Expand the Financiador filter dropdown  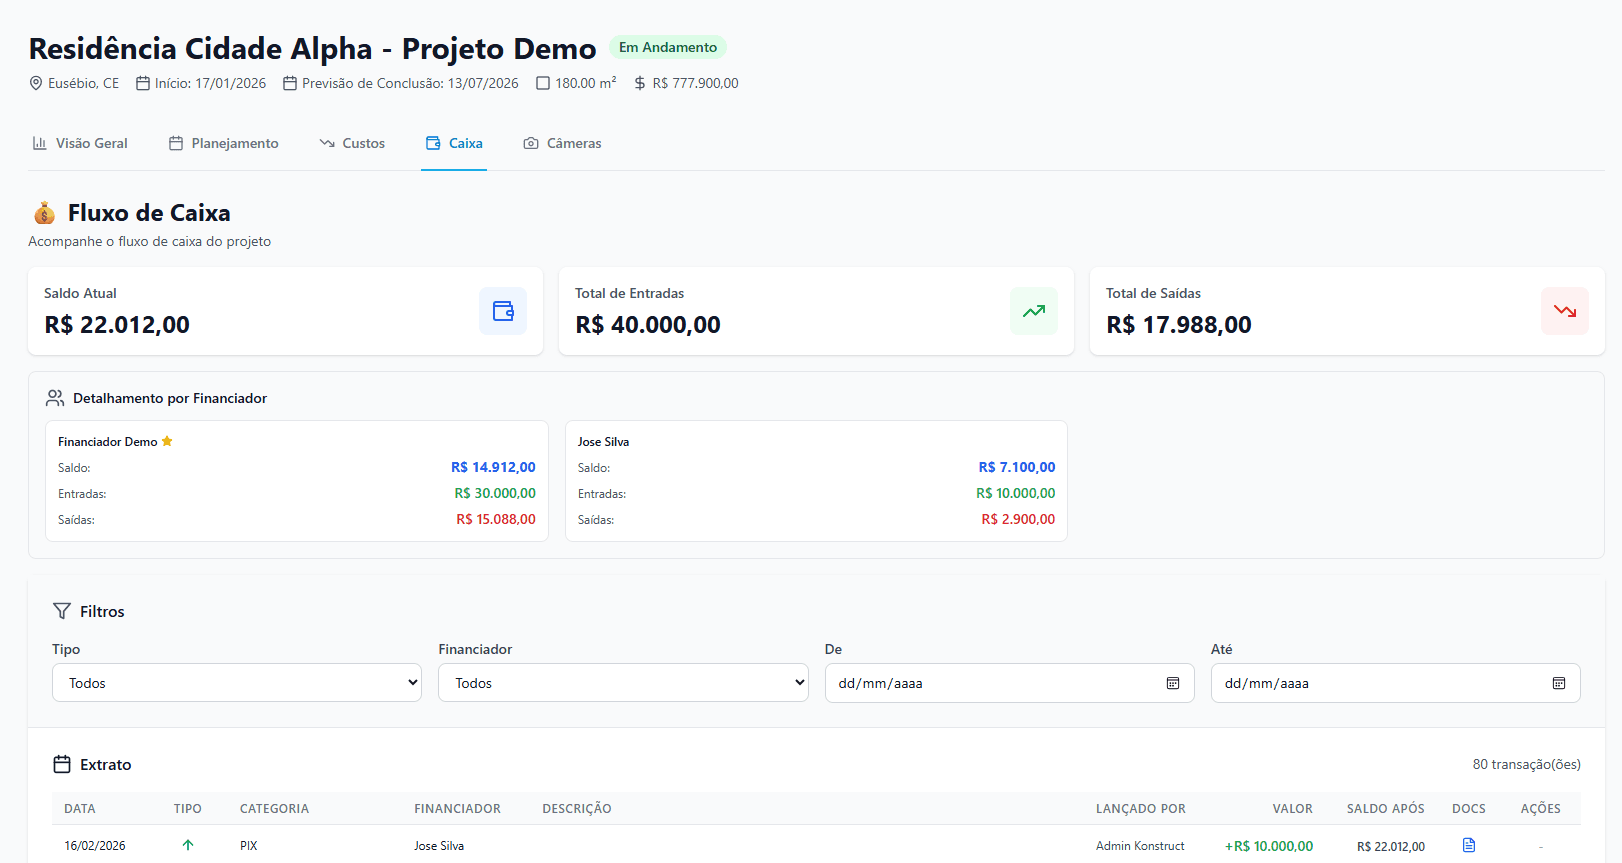point(623,683)
